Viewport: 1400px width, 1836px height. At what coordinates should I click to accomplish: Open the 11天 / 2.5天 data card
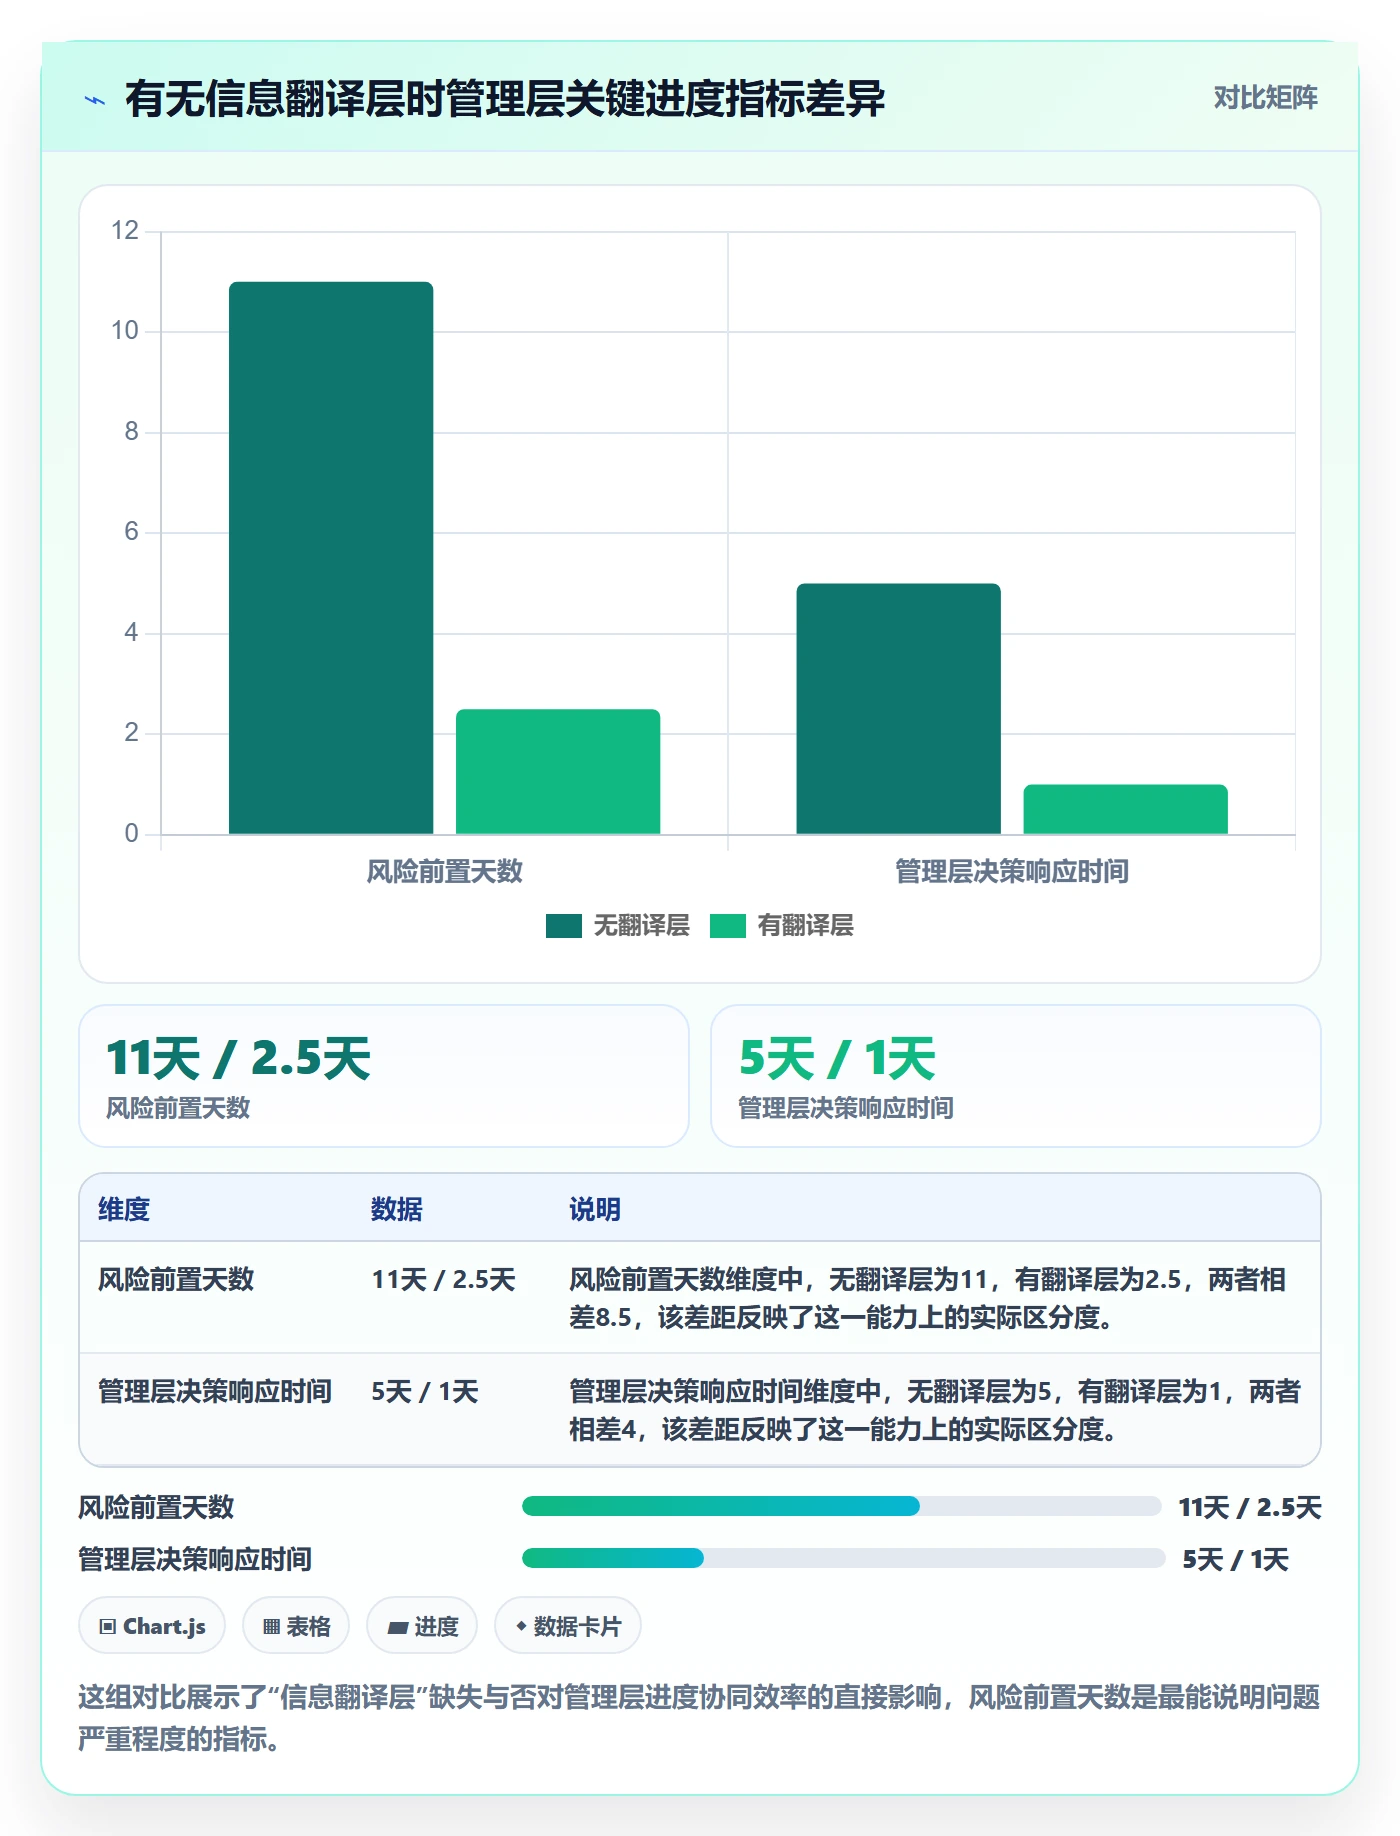click(384, 1076)
